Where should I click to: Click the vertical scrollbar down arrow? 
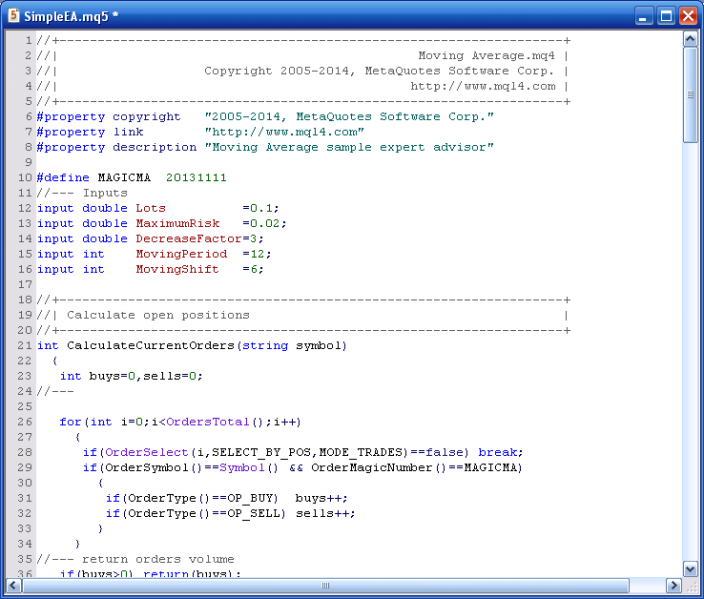click(690, 568)
